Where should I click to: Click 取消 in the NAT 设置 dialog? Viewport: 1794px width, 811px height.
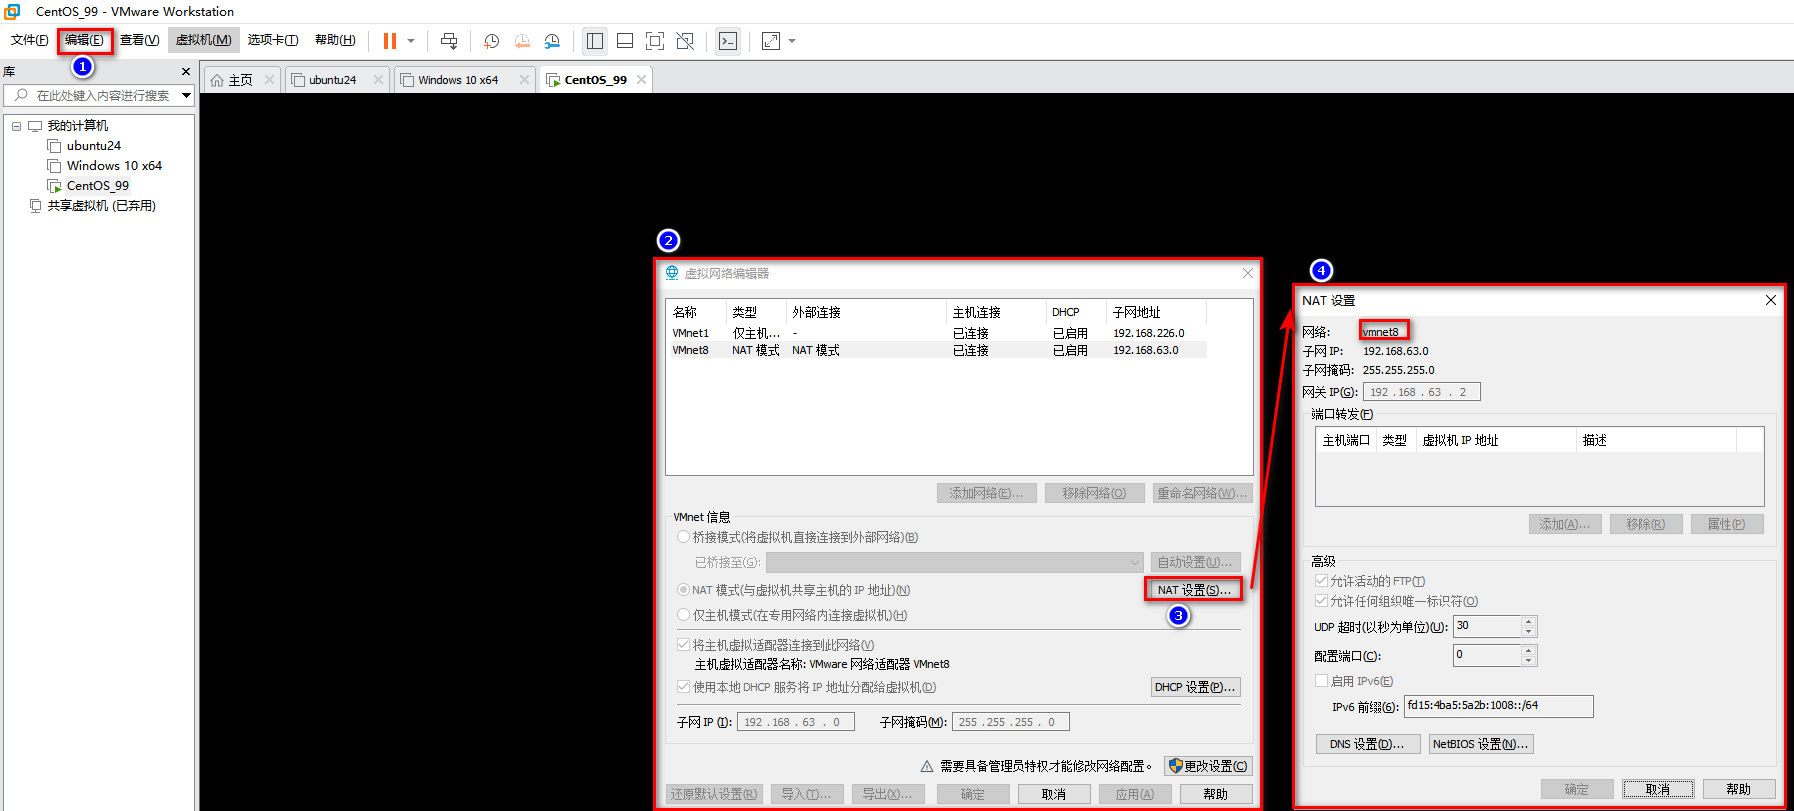[1658, 789]
